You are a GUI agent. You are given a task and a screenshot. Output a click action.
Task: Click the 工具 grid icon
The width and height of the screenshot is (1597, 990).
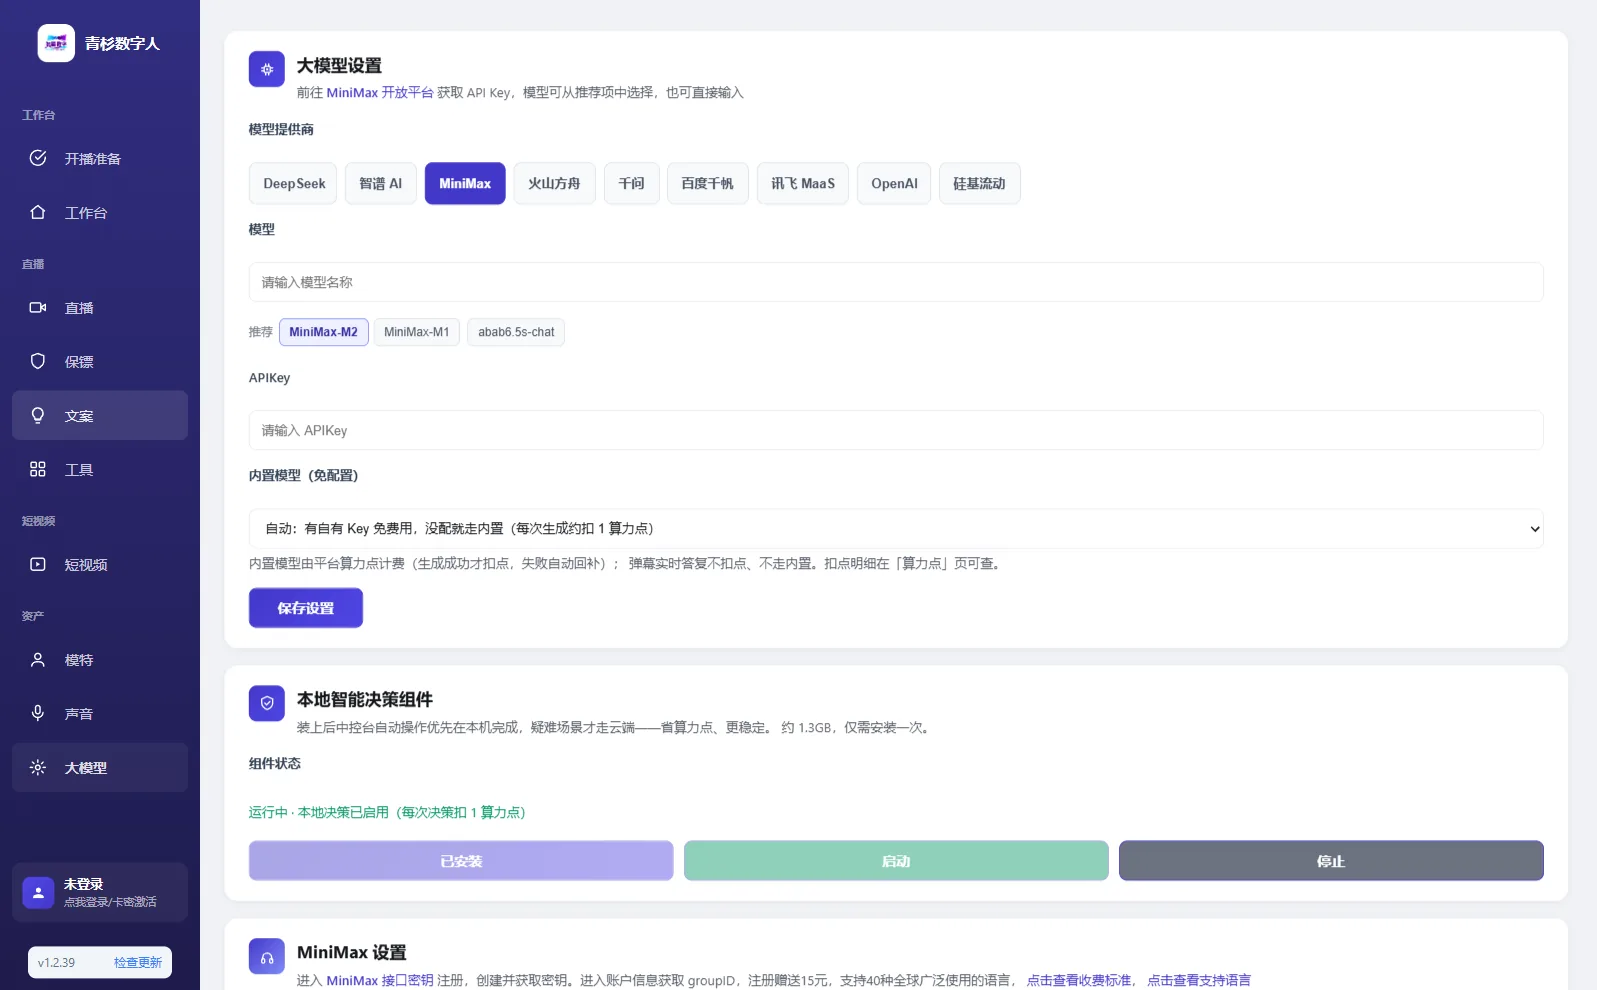click(x=38, y=469)
